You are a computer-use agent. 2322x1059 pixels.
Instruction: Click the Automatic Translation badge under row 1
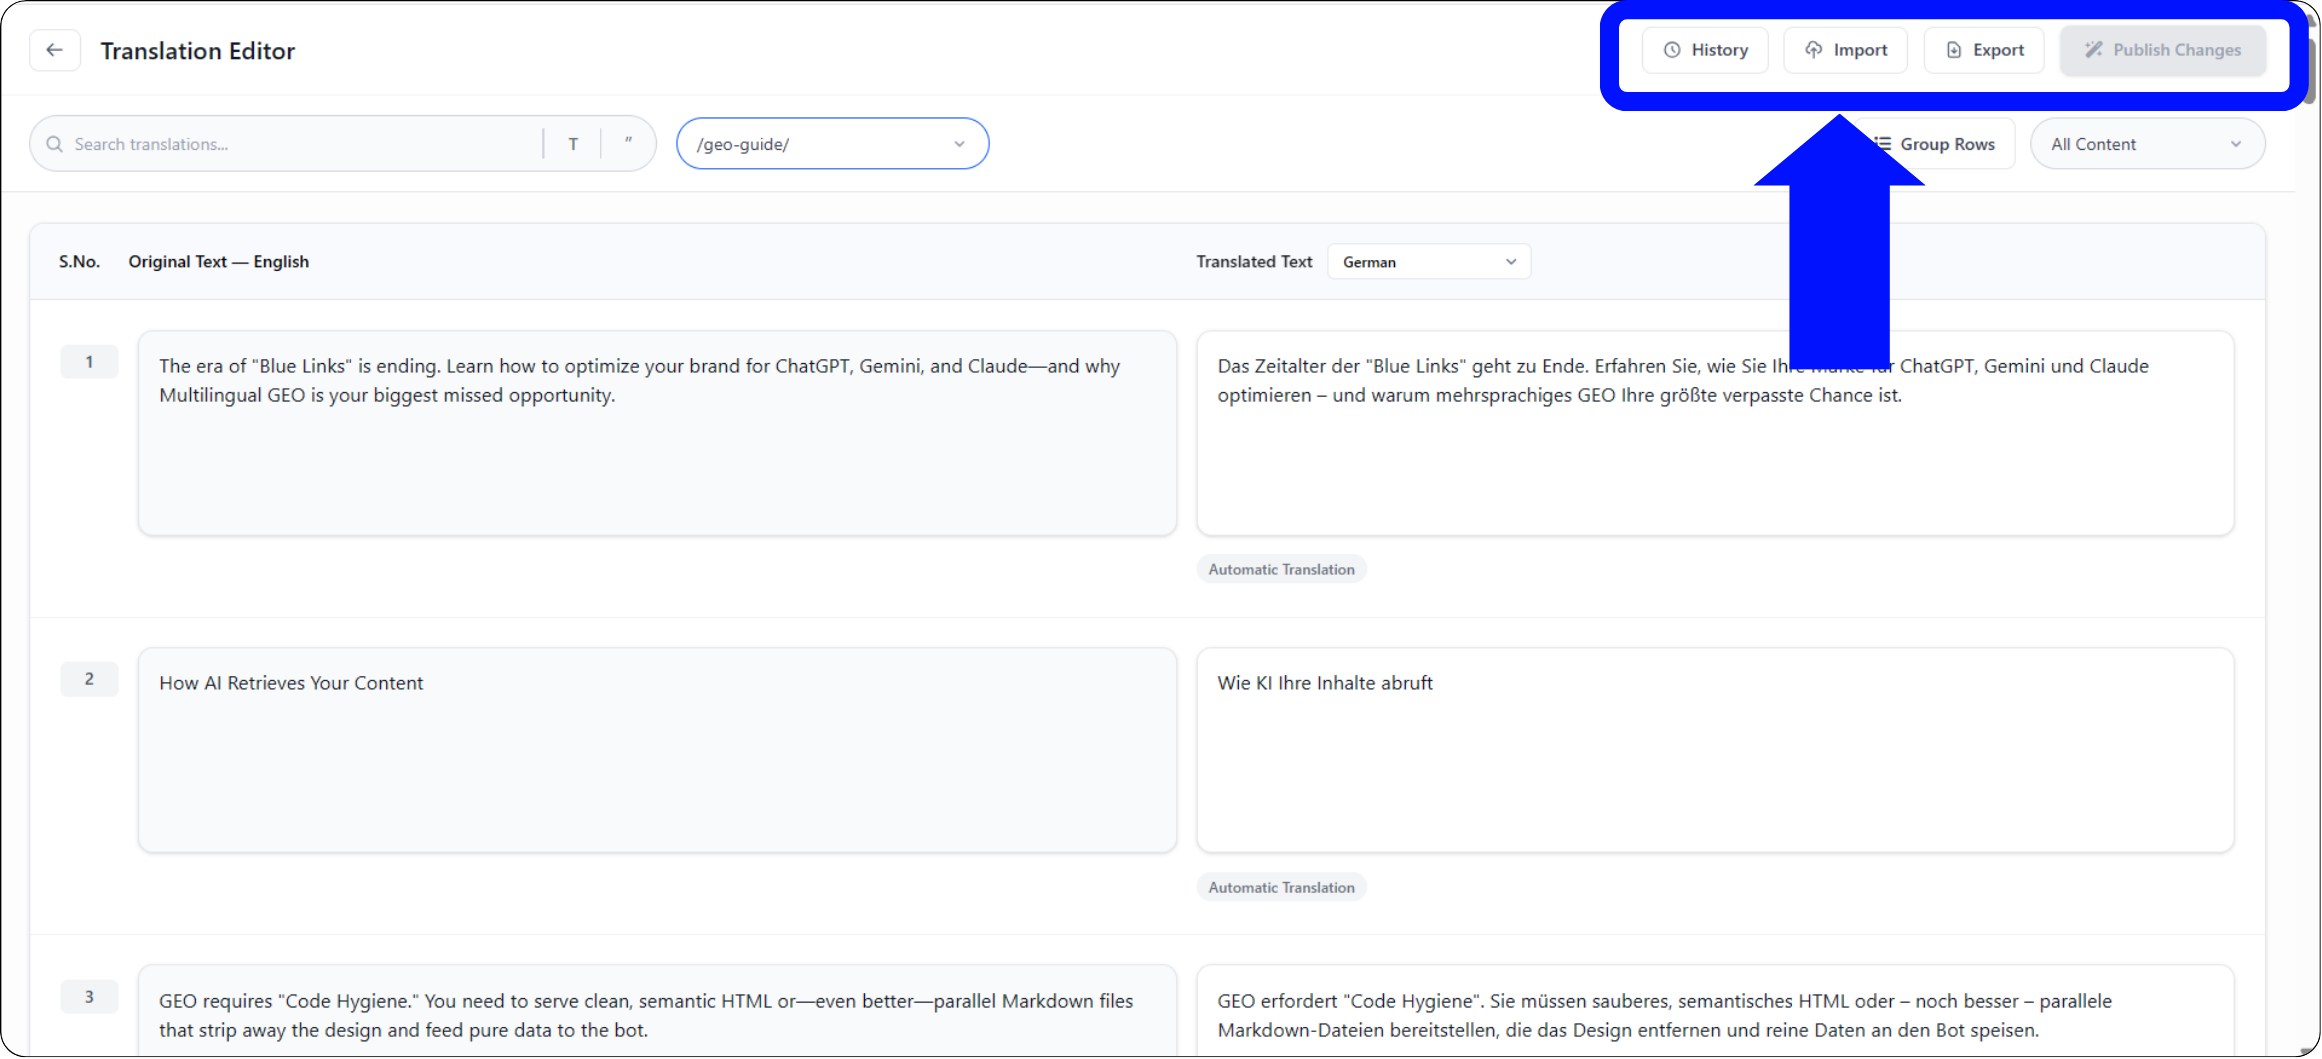(x=1281, y=569)
